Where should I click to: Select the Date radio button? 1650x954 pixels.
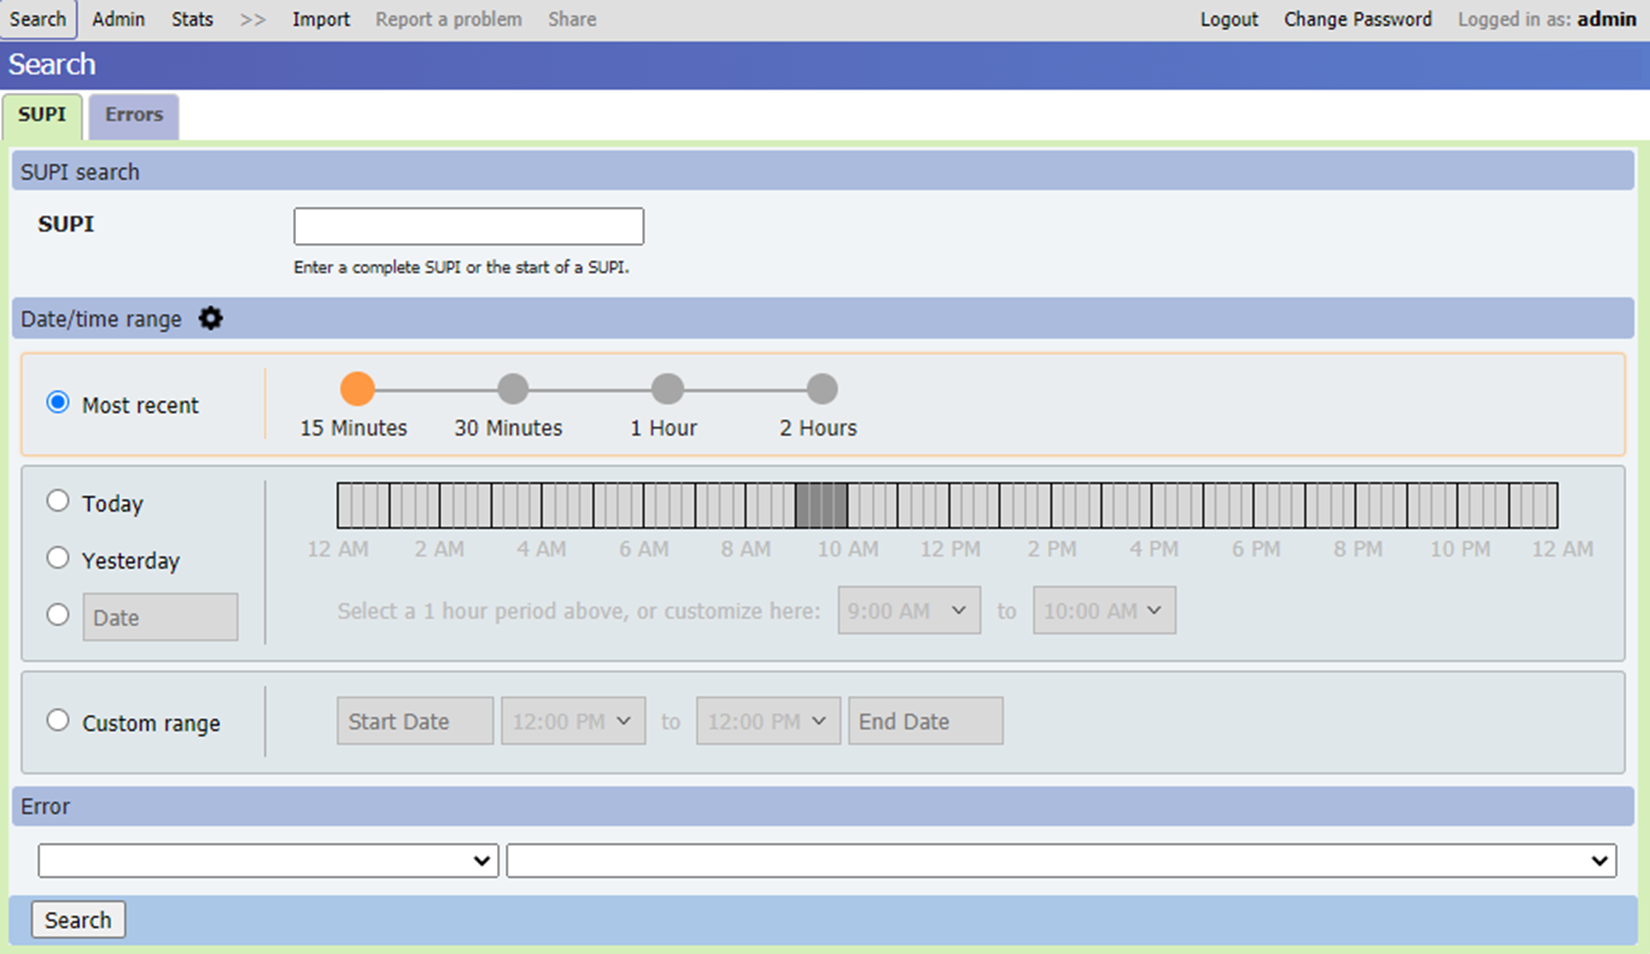coord(58,614)
